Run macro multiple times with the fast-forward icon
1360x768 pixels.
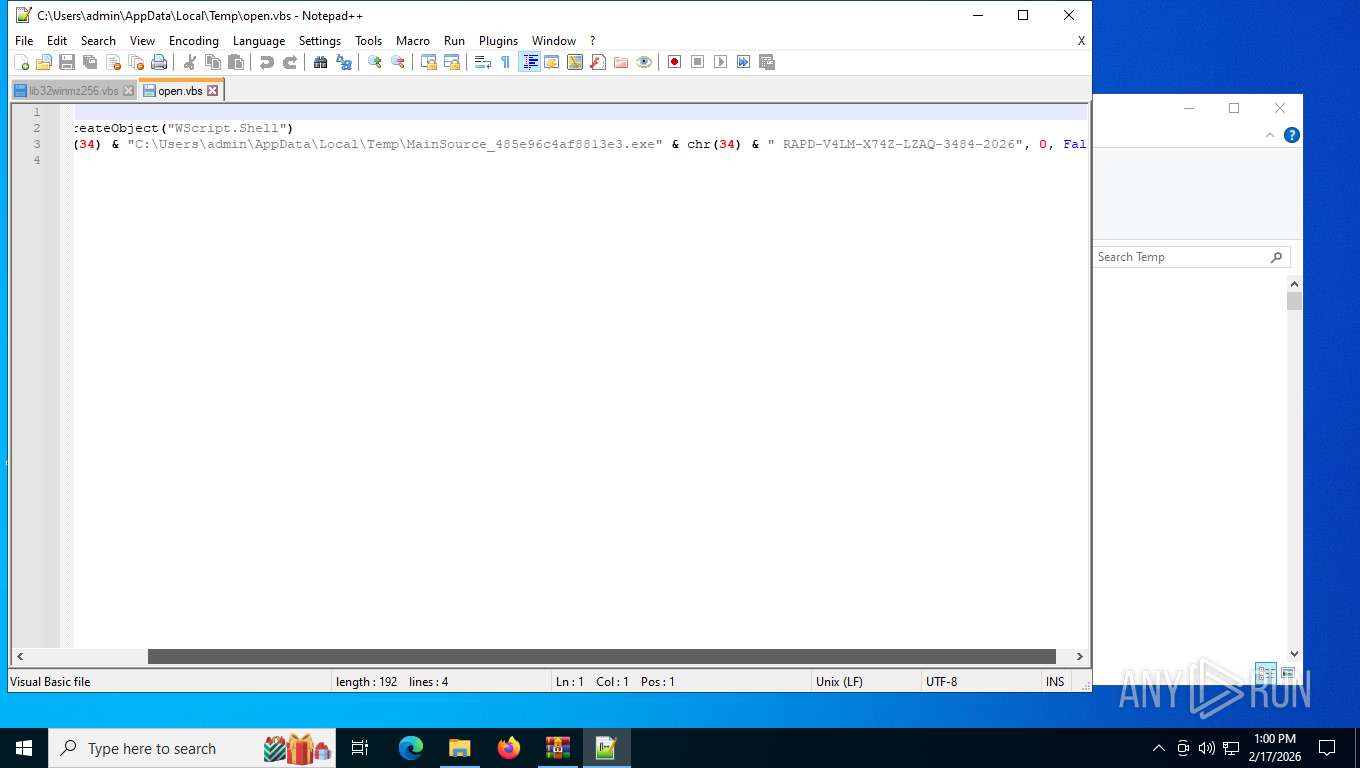(x=744, y=62)
